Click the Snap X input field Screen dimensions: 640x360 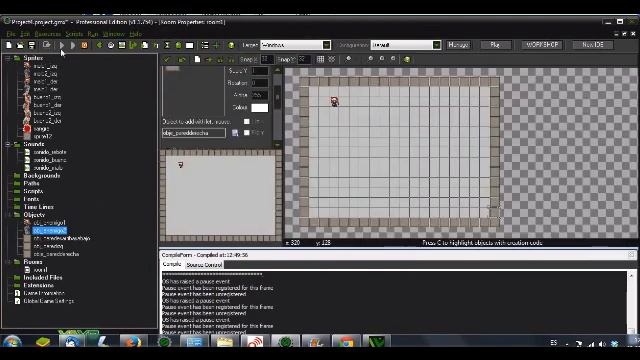pos(267,60)
